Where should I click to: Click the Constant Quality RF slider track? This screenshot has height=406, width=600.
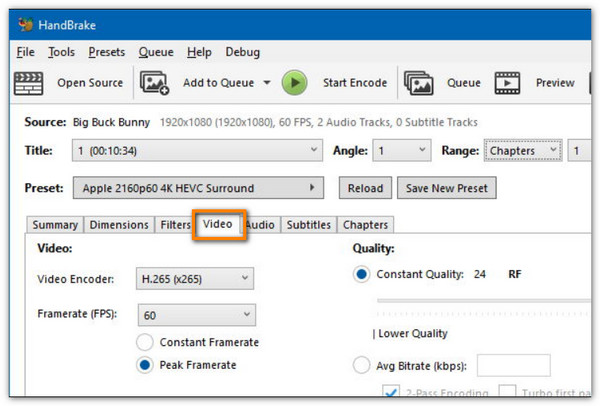(484, 301)
